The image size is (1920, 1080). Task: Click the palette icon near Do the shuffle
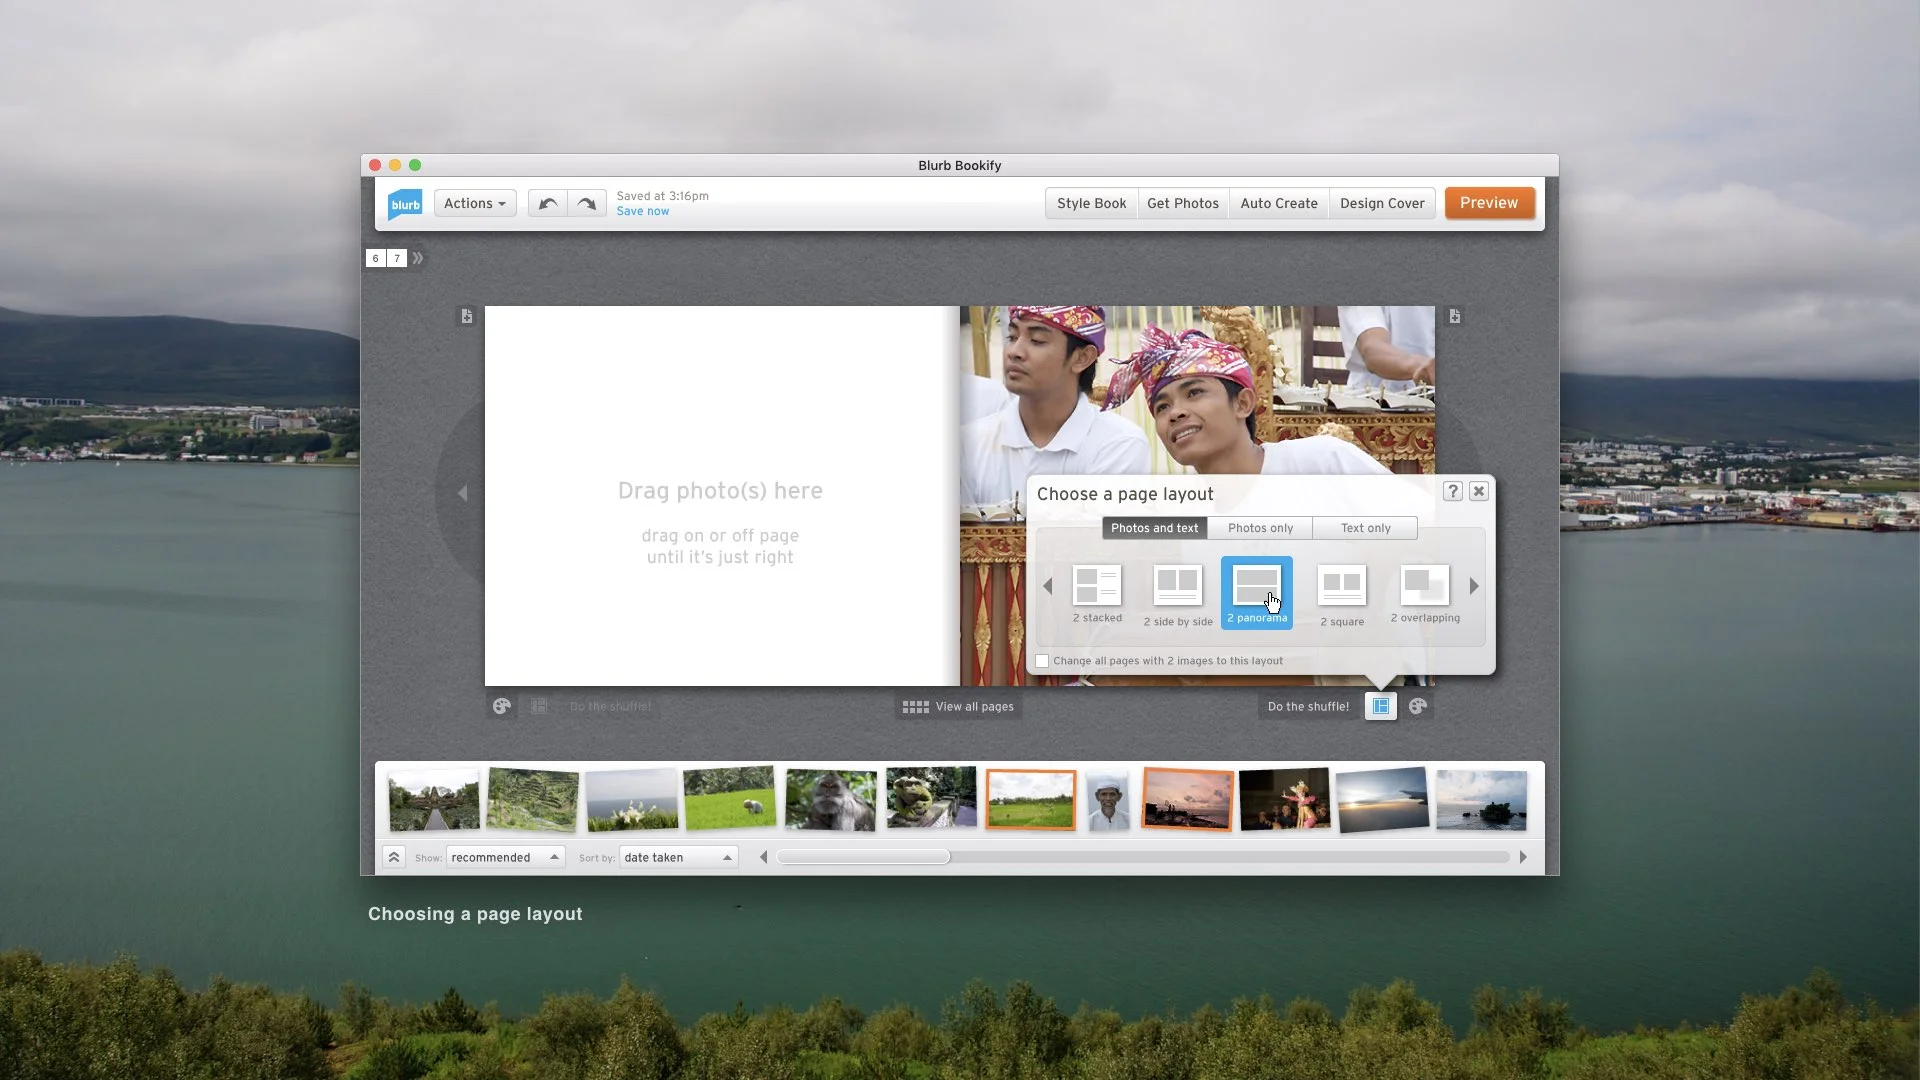click(1419, 706)
